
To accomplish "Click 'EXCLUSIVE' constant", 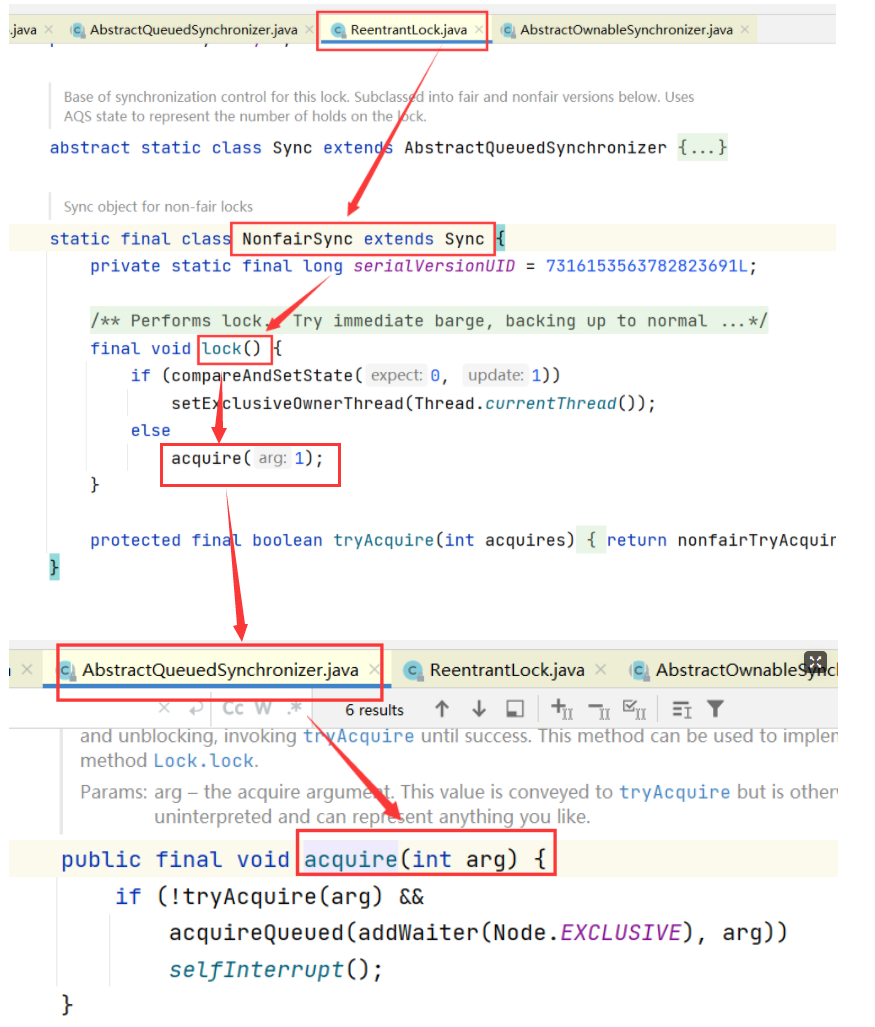I will tap(621, 933).
